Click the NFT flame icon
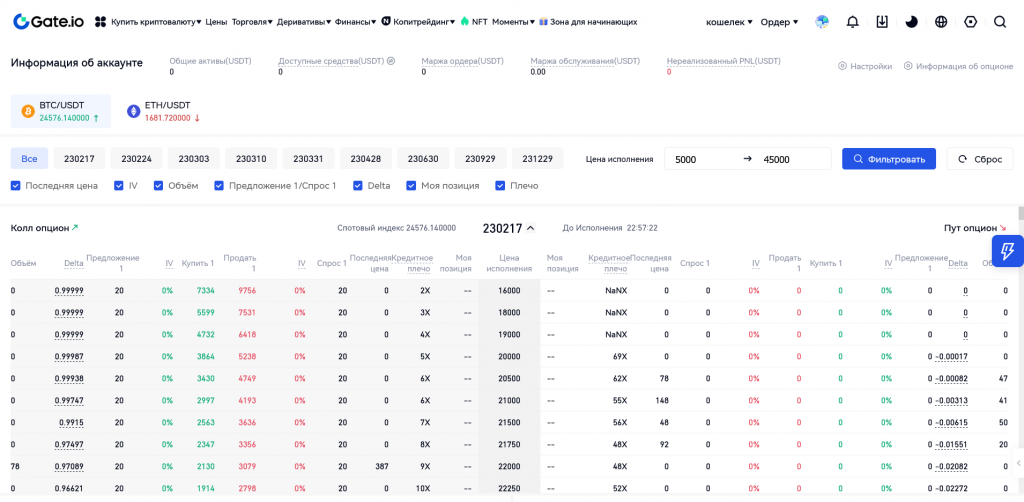The height and width of the screenshot is (502, 1024). [x=464, y=22]
